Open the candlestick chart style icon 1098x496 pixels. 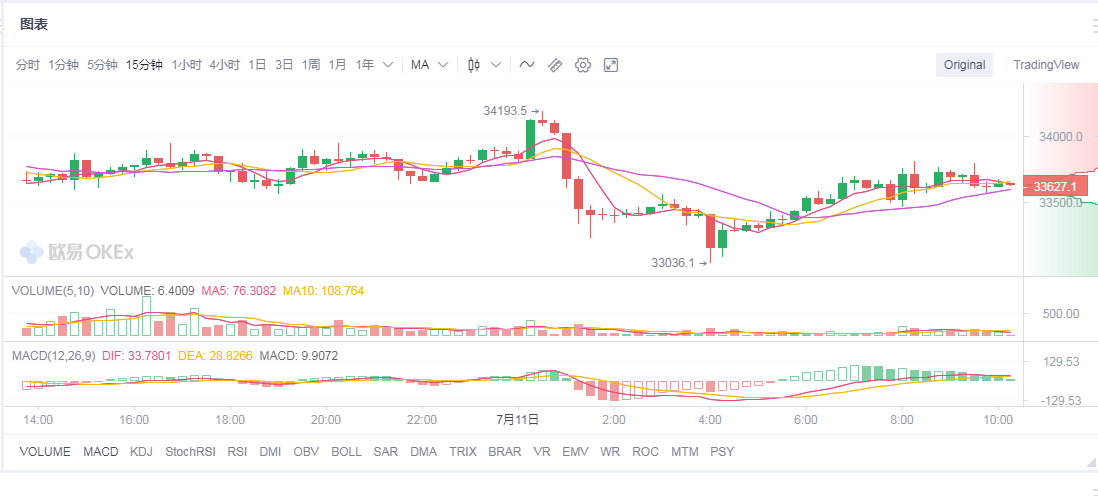pyautogui.click(x=474, y=65)
